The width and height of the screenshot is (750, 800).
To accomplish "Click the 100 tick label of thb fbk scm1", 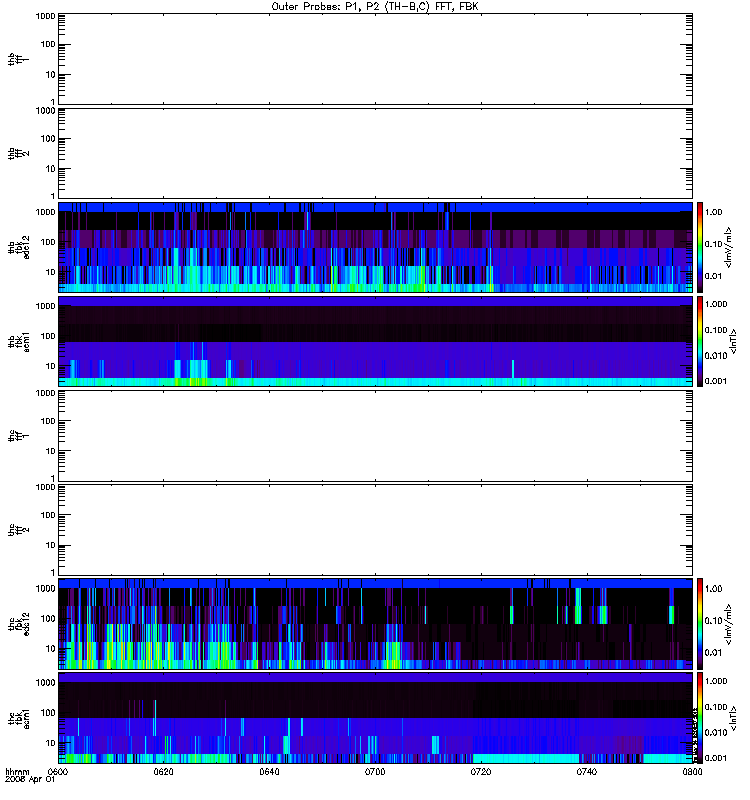I will click(48, 336).
